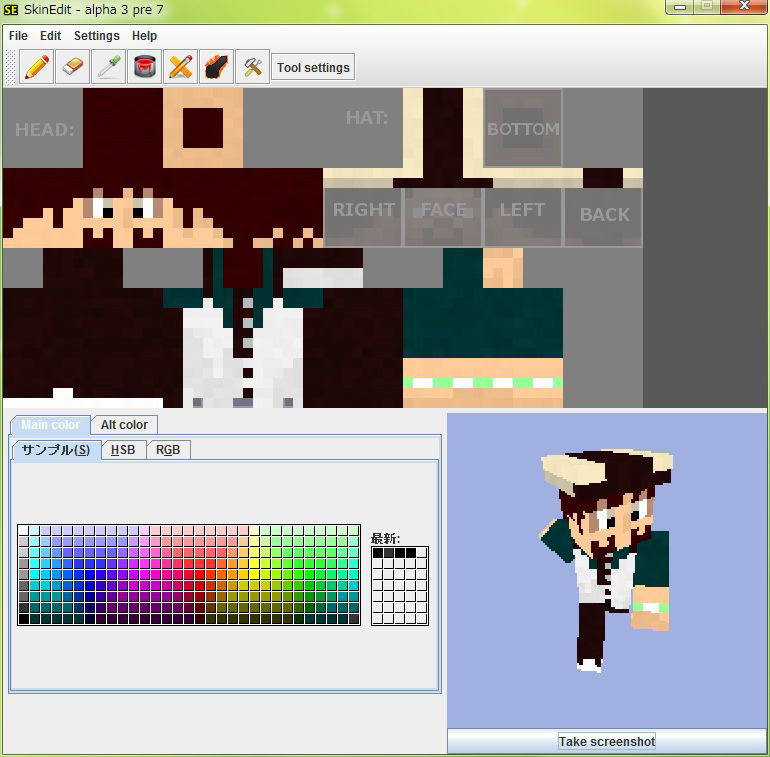
Task: Open the サンプル(S) swatches tab
Action: pos(56,450)
